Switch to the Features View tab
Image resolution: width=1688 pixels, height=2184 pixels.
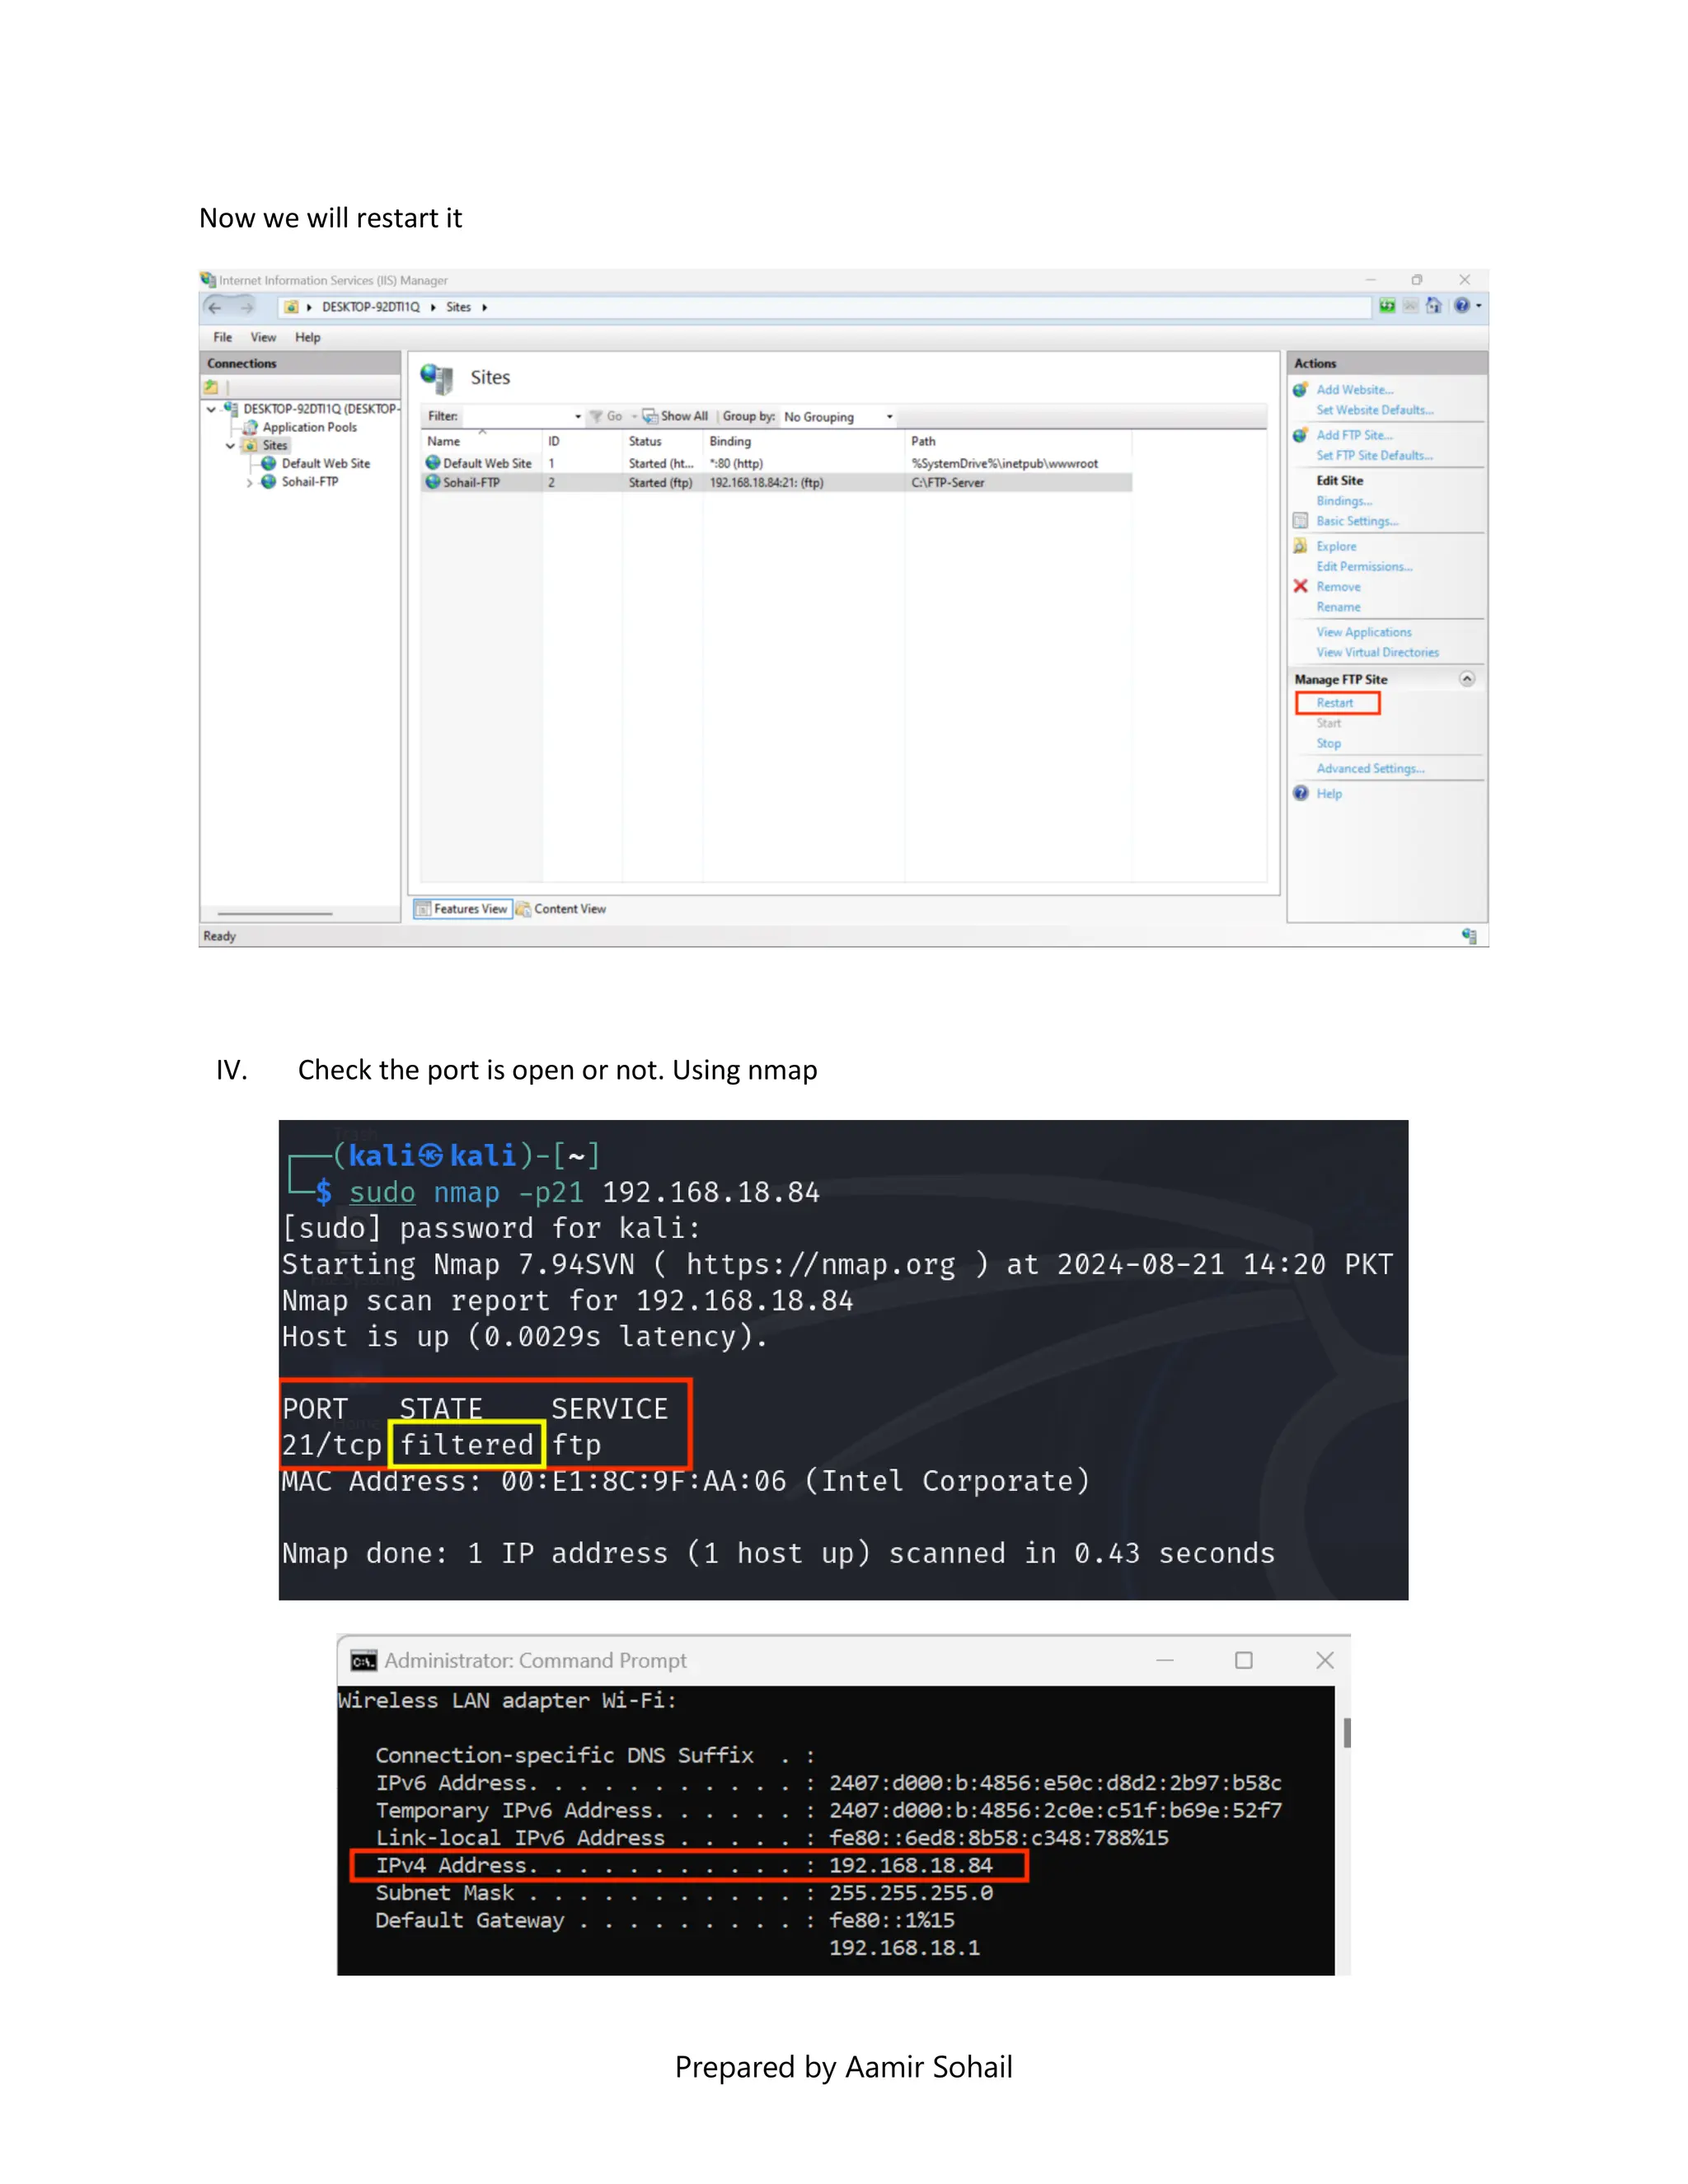tap(463, 909)
